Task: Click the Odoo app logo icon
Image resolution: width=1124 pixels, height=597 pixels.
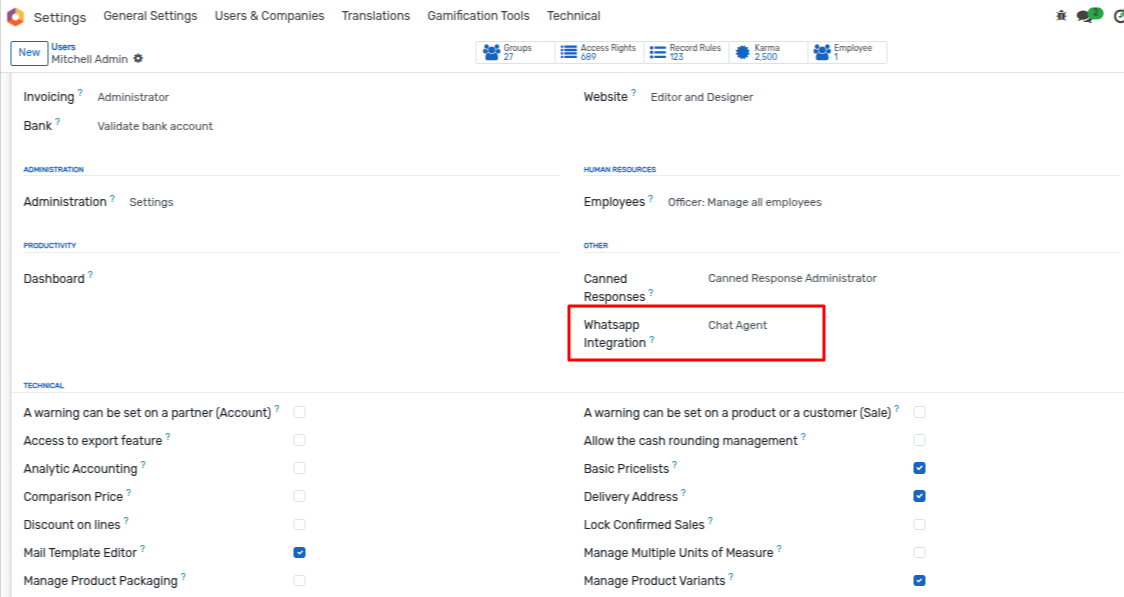Action: 15,16
